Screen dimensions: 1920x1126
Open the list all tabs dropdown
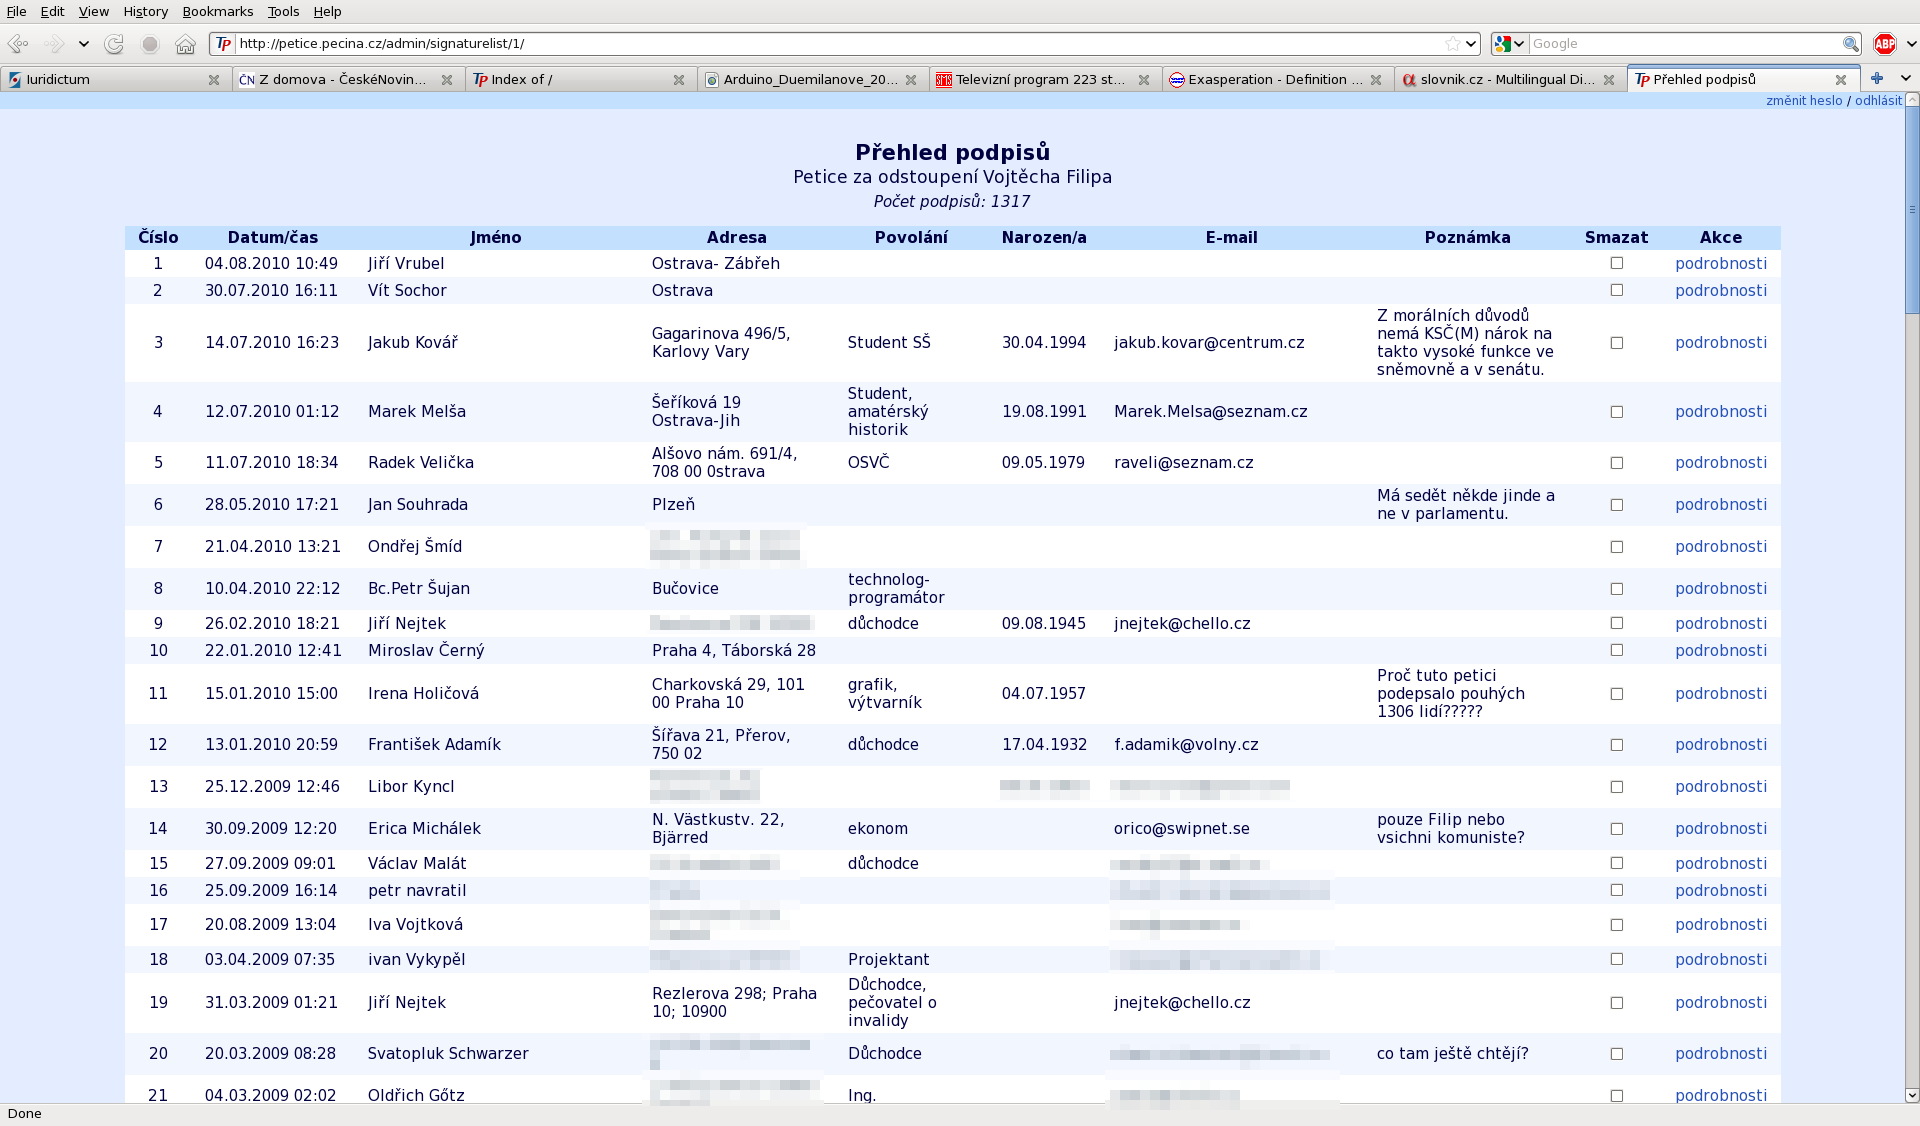coord(1905,78)
